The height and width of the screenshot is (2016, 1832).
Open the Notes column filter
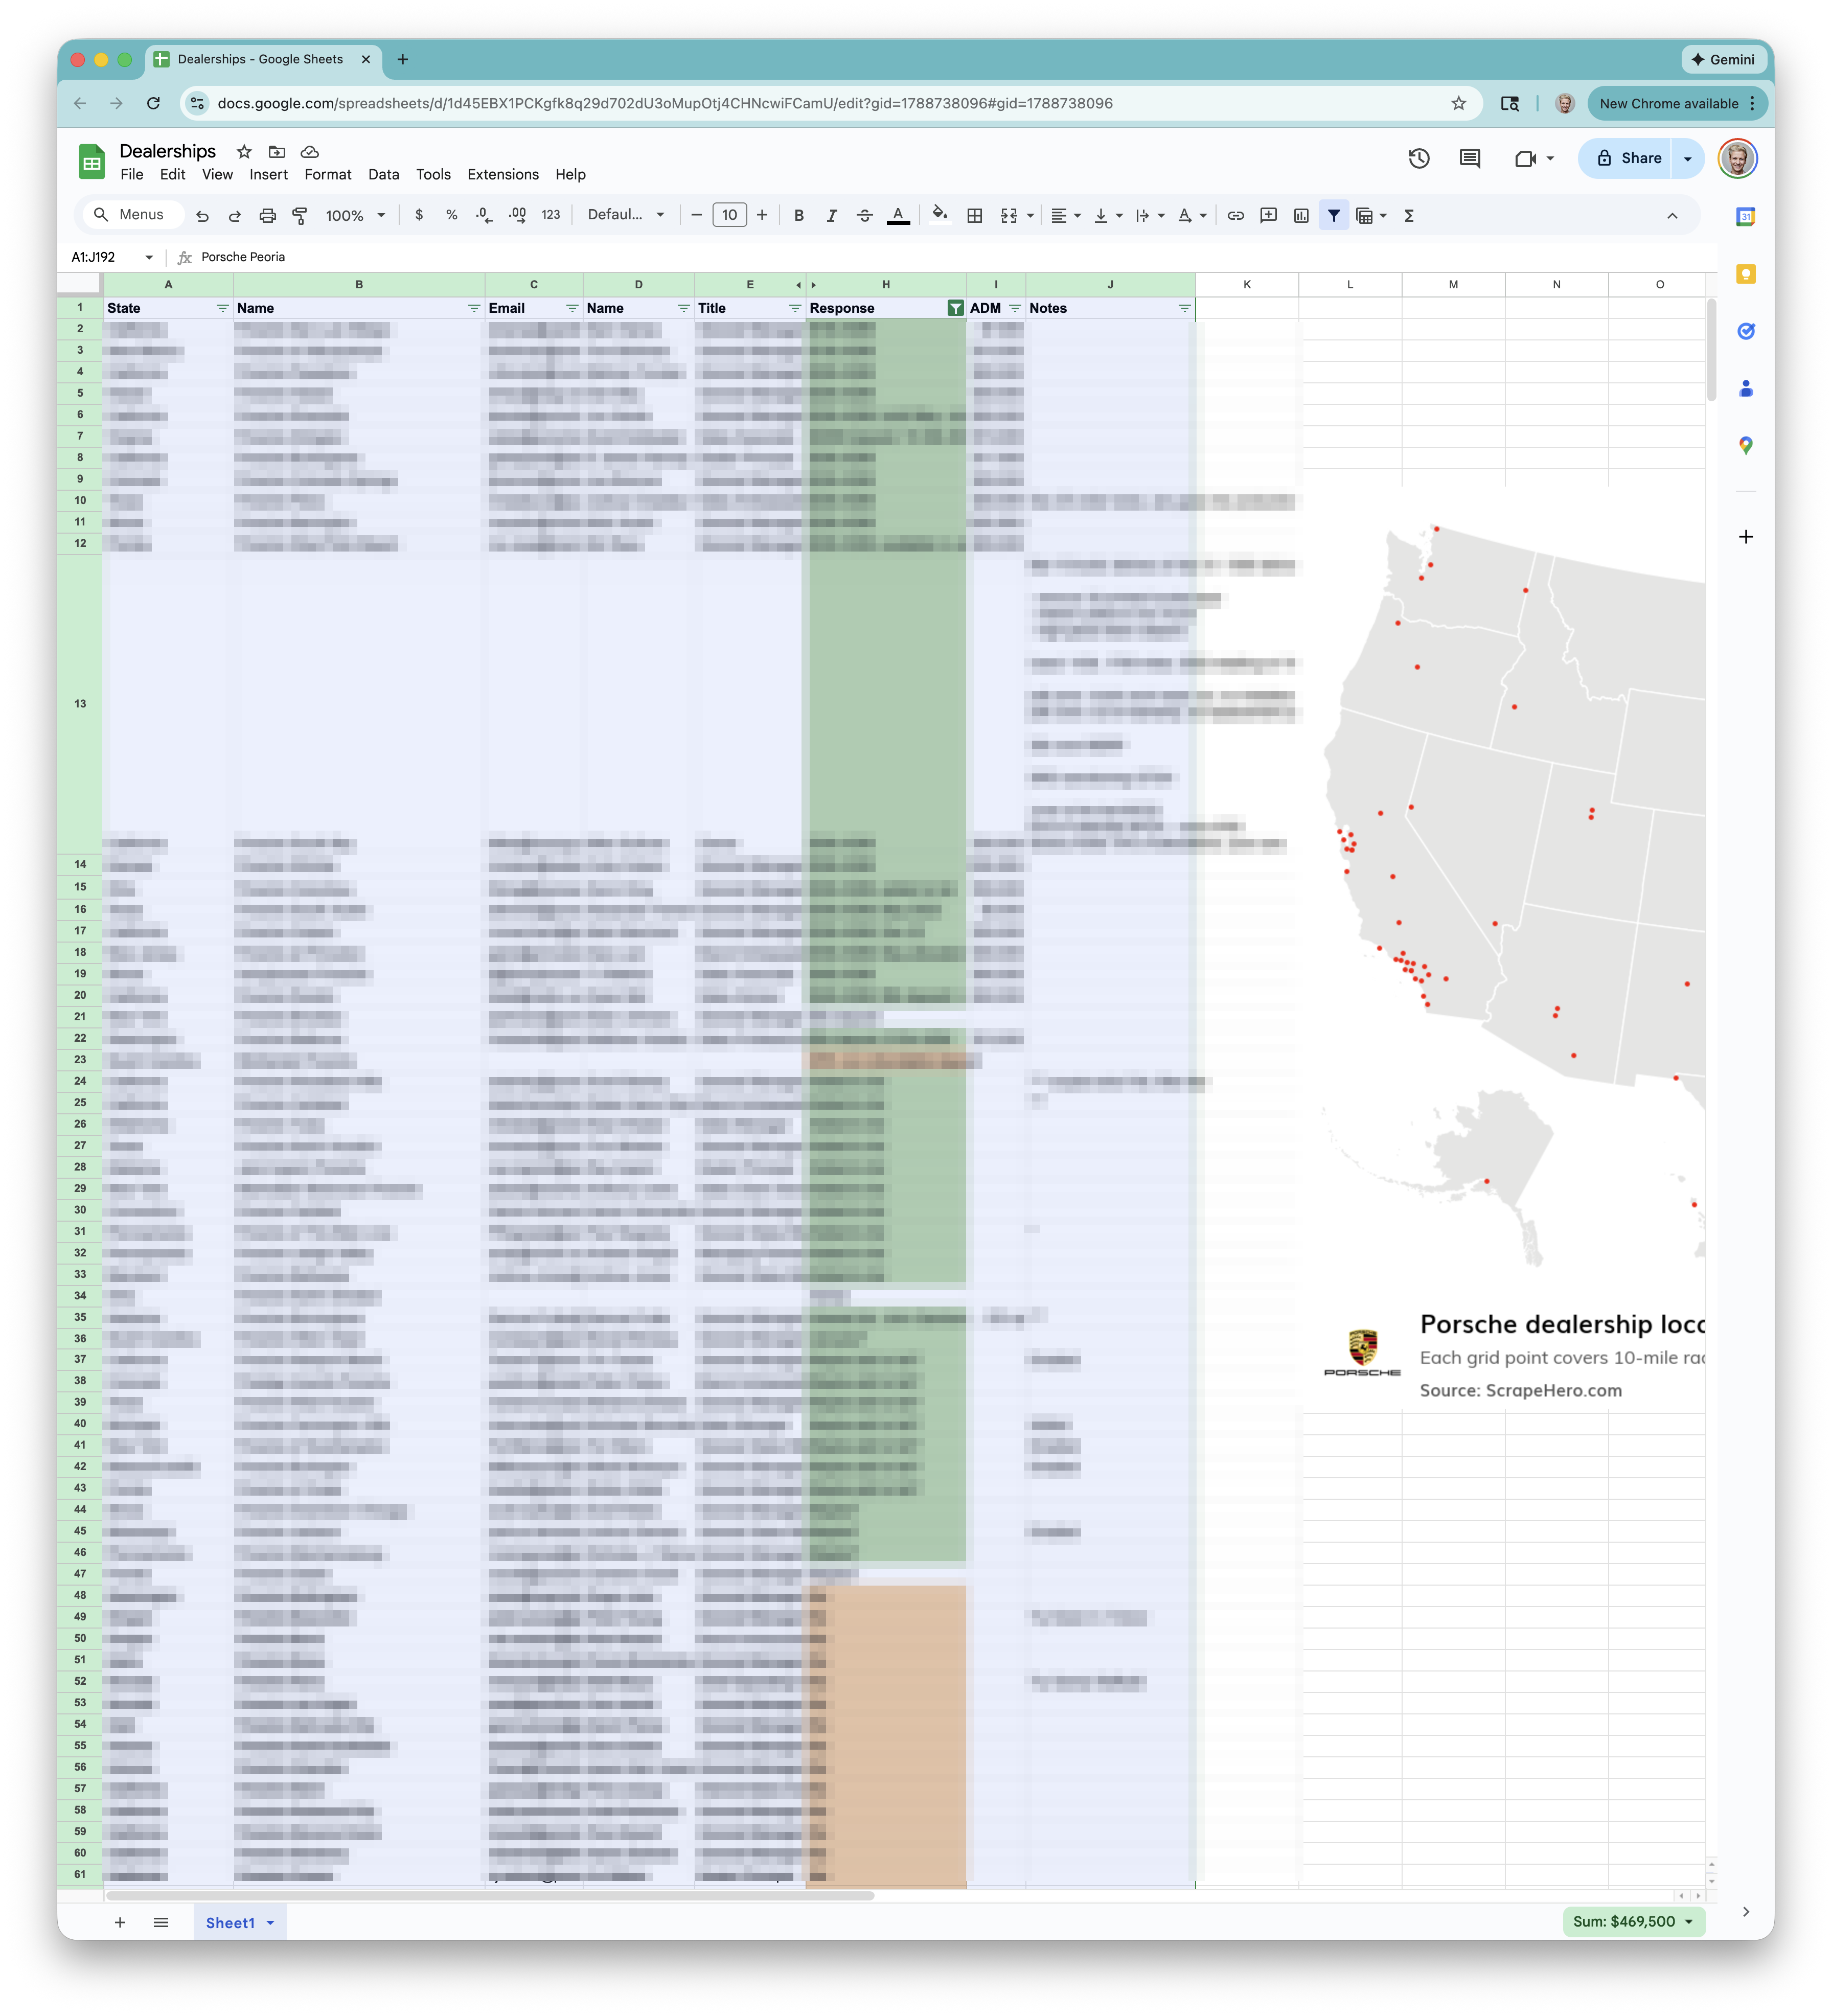pos(1184,308)
